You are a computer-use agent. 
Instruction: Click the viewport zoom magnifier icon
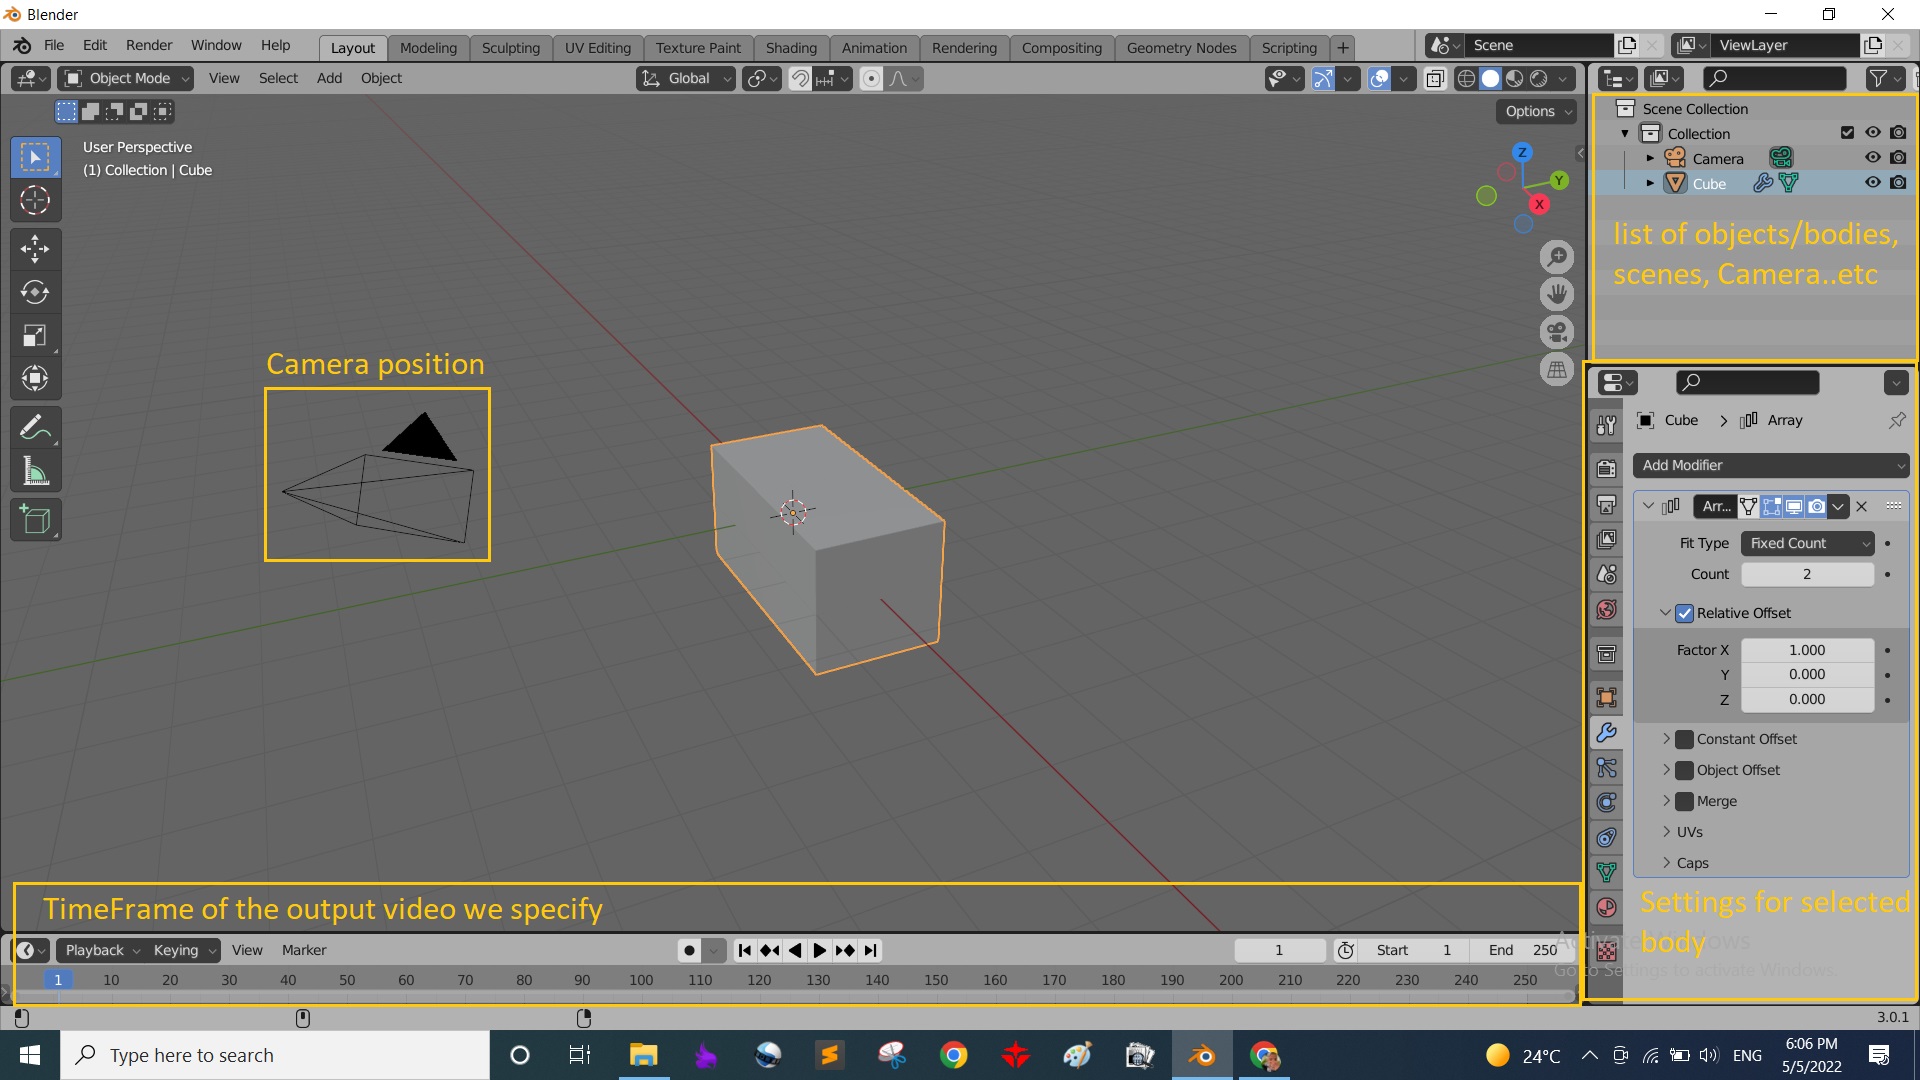click(x=1557, y=257)
